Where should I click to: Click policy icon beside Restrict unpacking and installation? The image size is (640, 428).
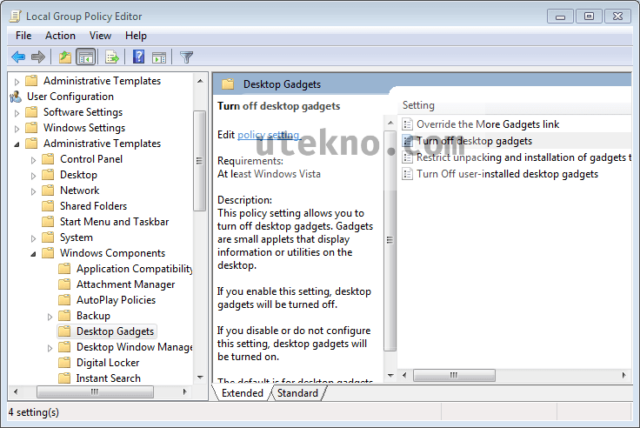pyautogui.click(x=407, y=157)
